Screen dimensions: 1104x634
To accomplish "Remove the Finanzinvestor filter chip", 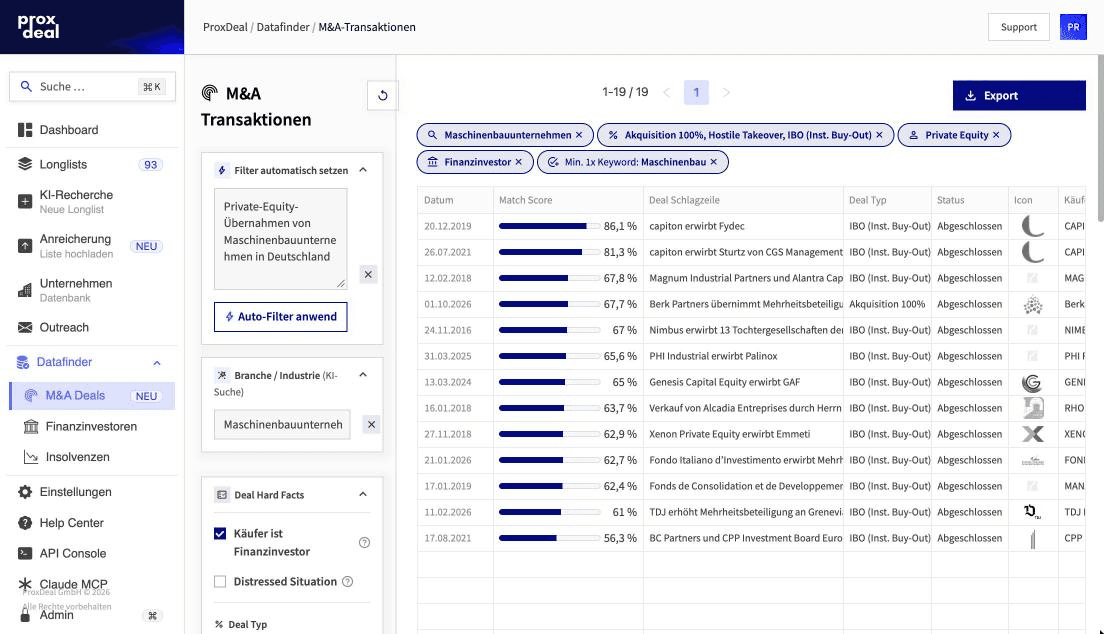I will [x=518, y=162].
